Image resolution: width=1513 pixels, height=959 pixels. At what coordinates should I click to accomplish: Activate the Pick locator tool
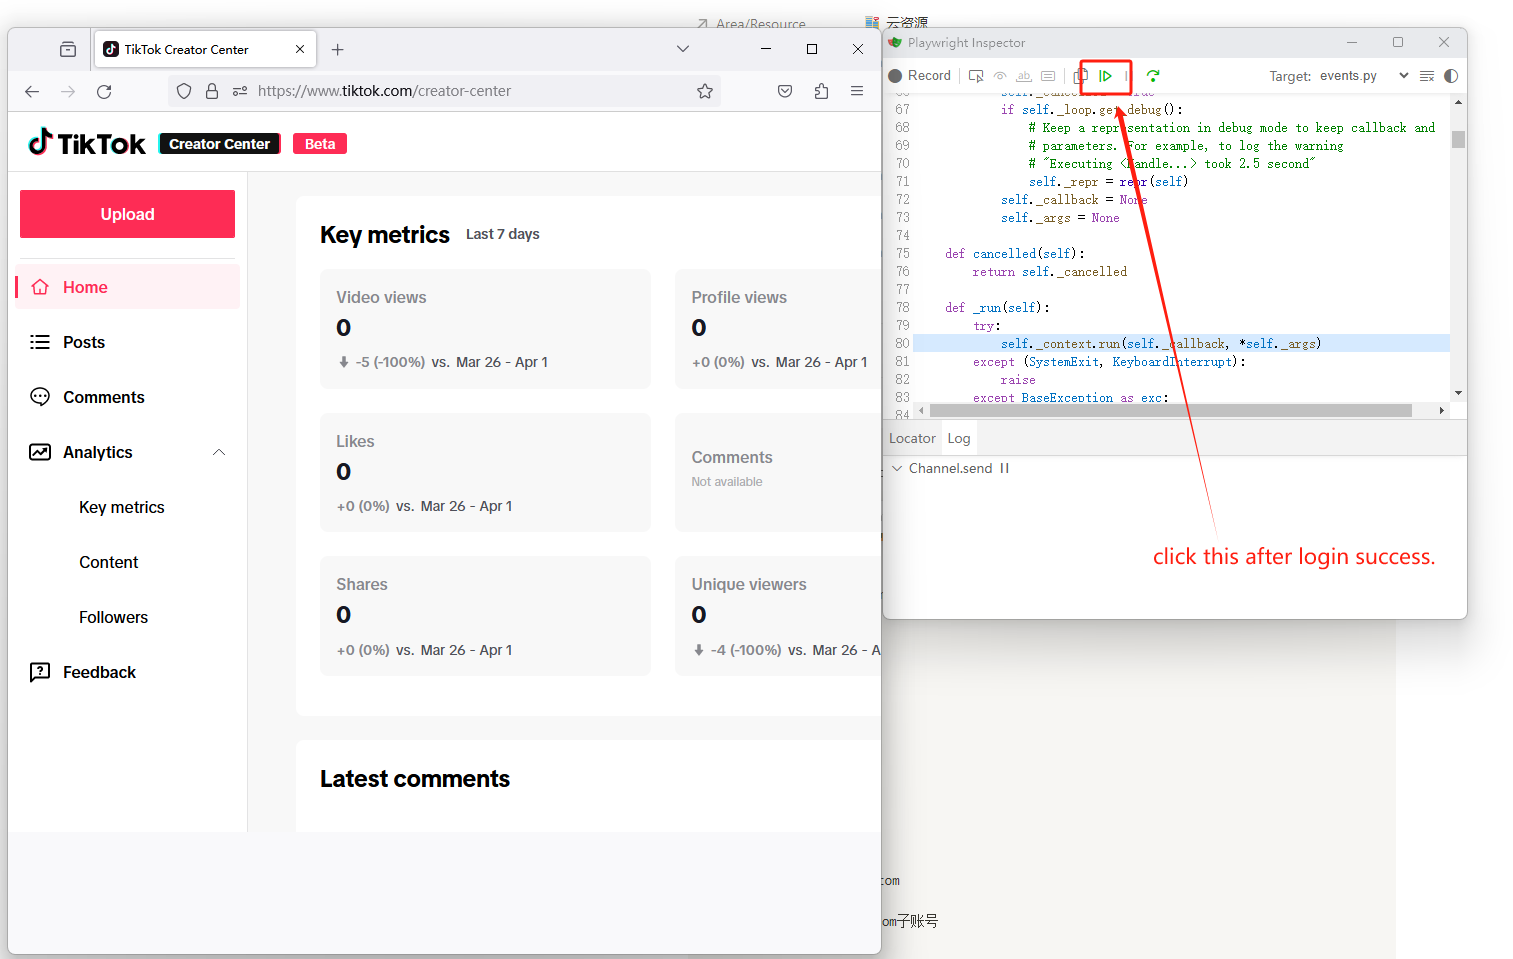[976, 76]
